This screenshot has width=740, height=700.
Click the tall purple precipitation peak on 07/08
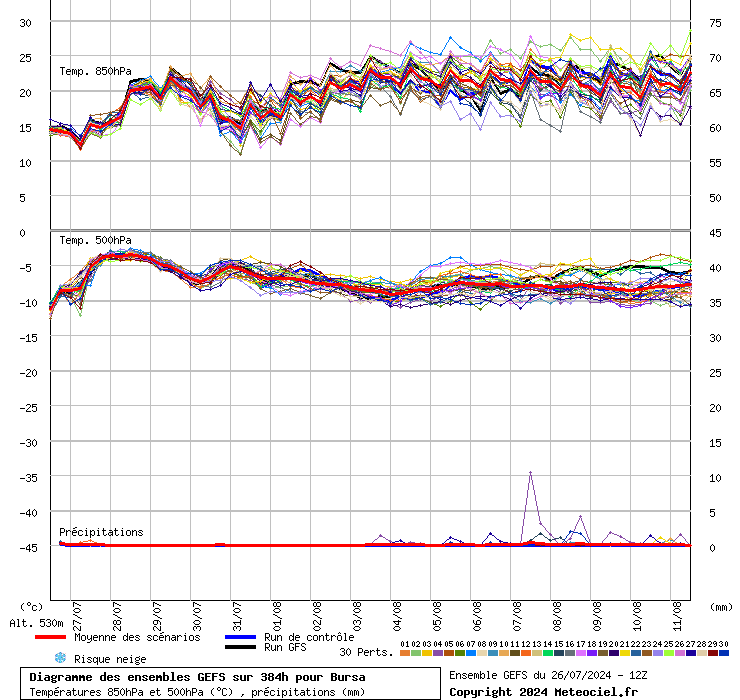pyautogui.click(x=530, y=472)
